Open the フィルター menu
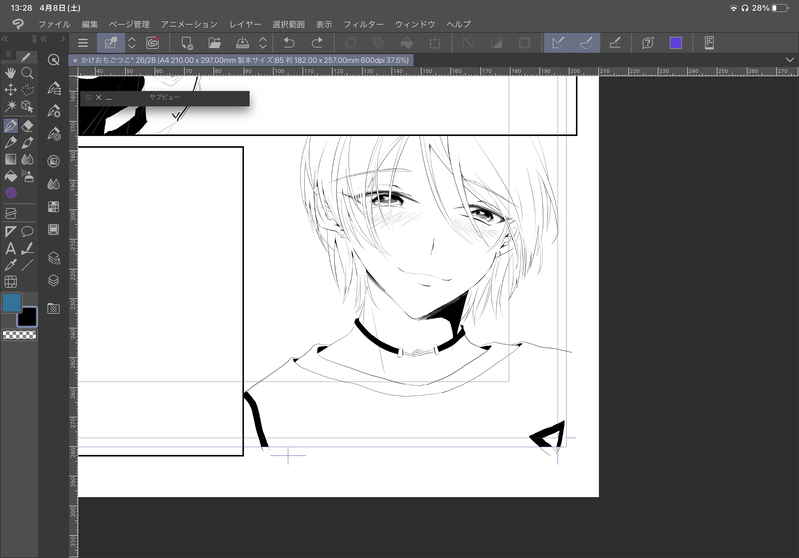Viewport: 799px width, 558px height. [x=363, y=24]
